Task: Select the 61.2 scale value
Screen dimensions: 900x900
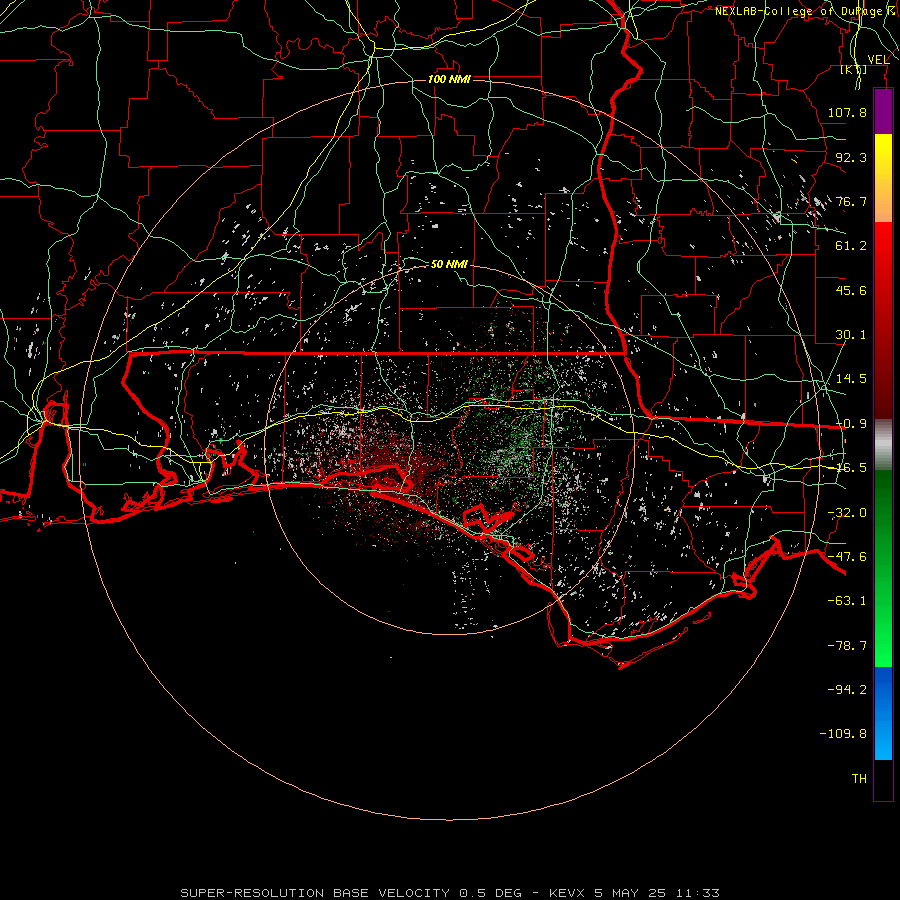Action: [851, 246]
